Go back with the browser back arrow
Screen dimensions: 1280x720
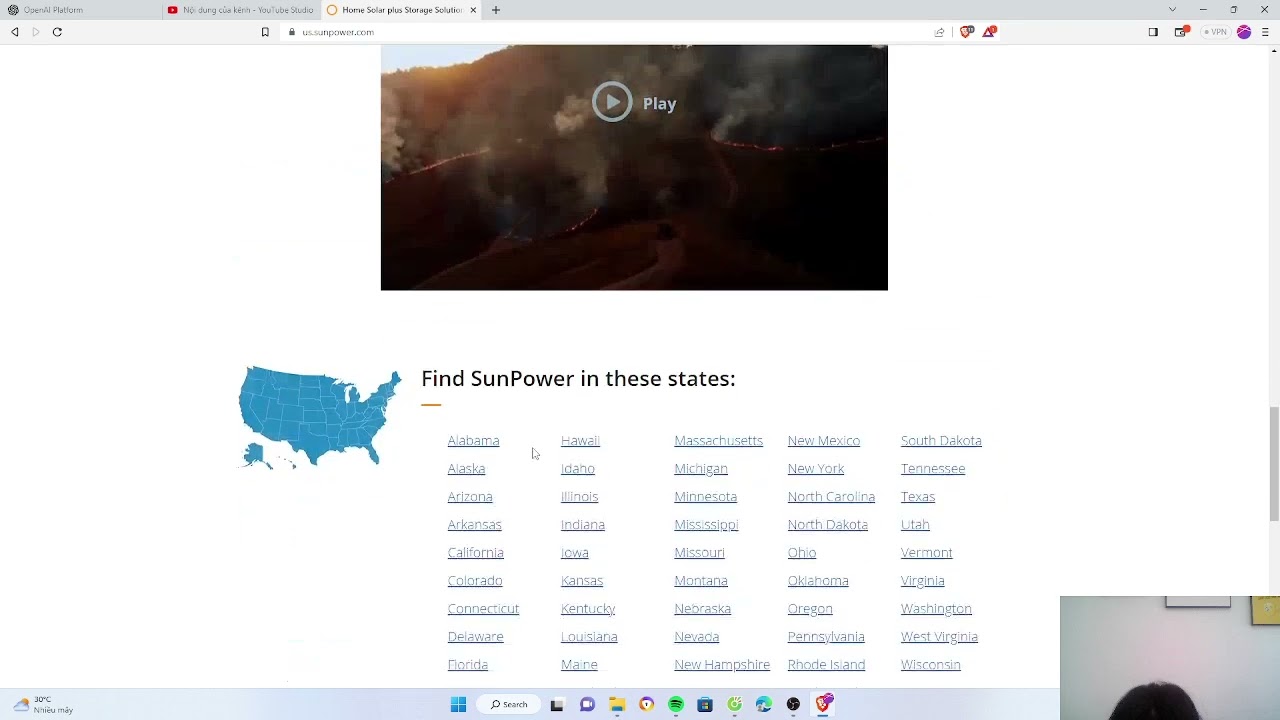tap(14, 32)
